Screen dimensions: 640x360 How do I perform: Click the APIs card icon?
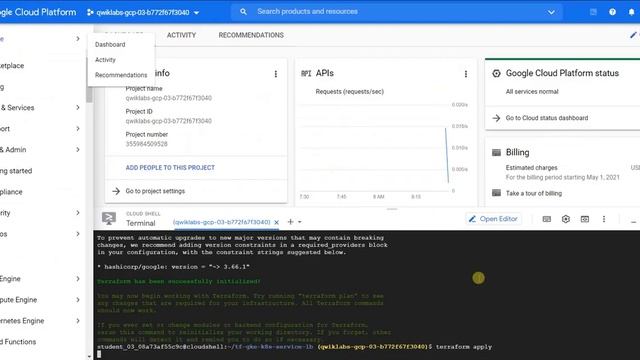(x=306, y=73)
